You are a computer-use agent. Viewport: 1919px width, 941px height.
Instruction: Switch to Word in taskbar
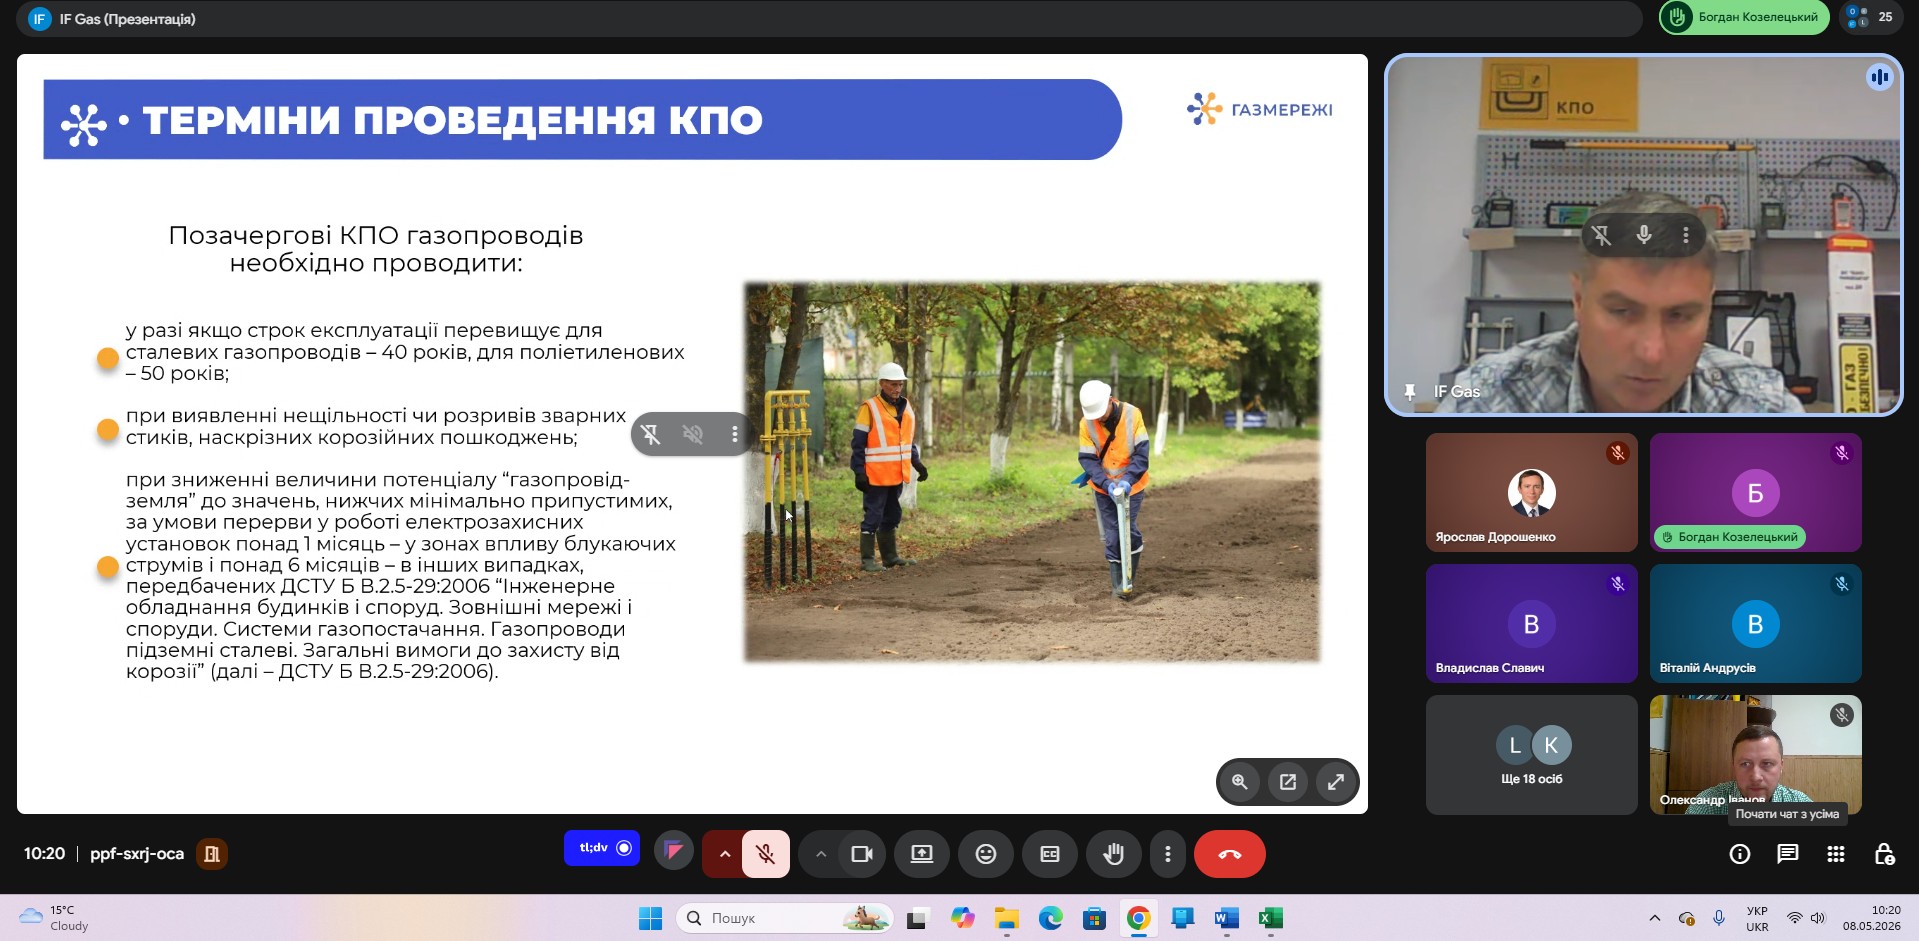pos(1227,918)
